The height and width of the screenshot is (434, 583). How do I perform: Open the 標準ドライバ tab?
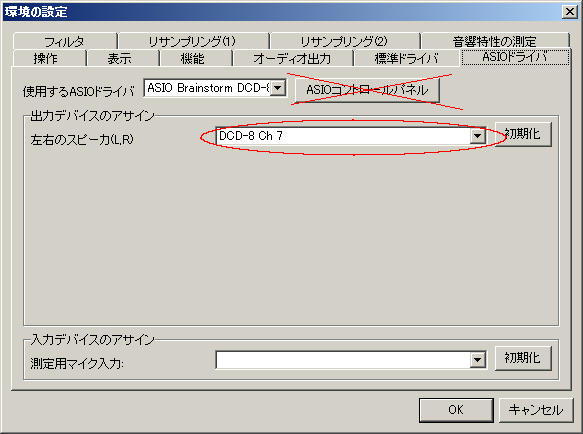pyautogui.click(x=406, y=58)
